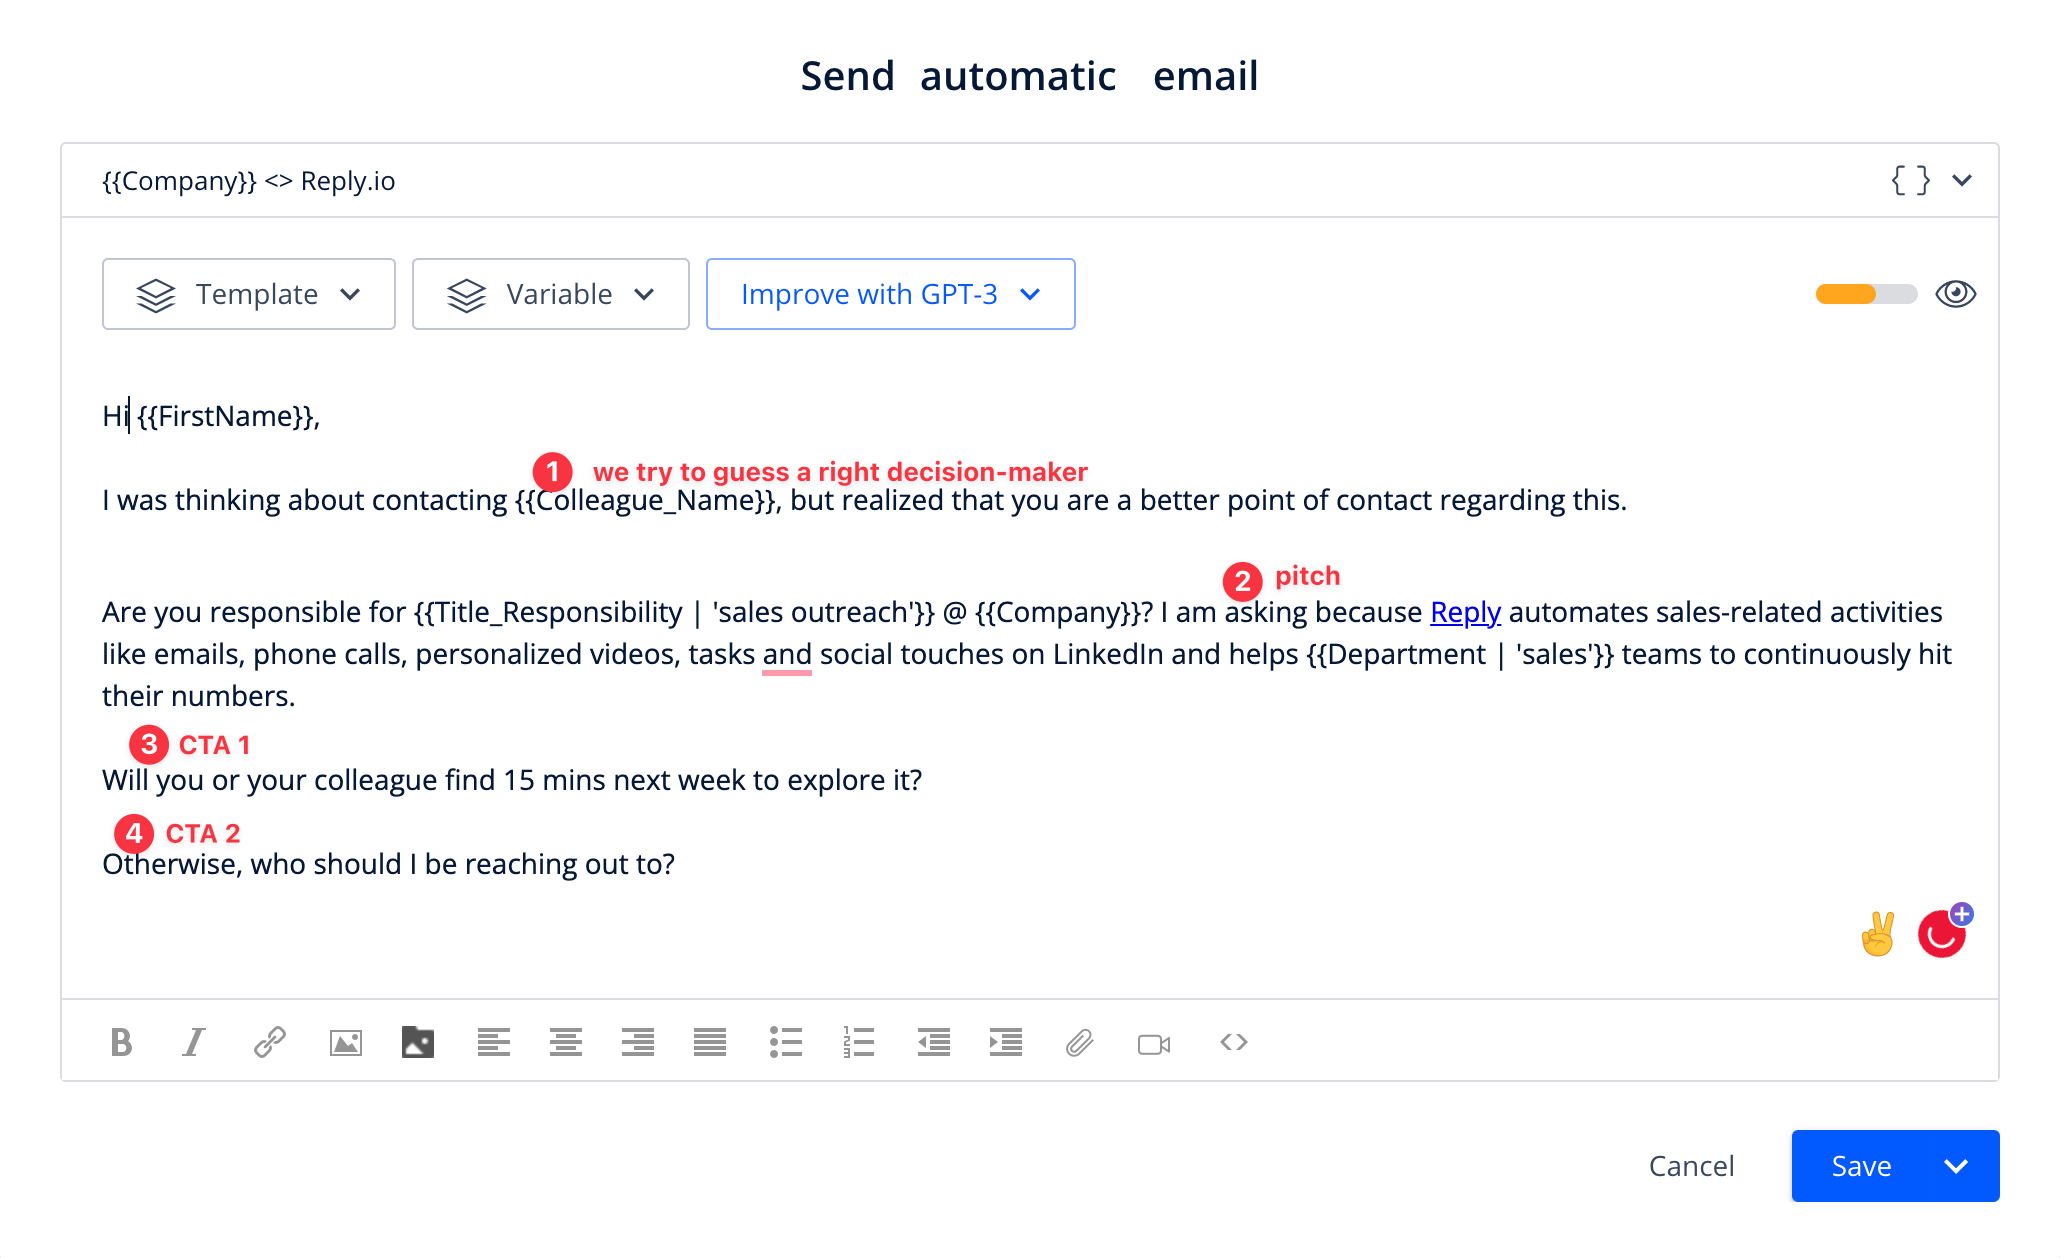Screen dimensions: 2060x1258
Task: Apply italic formatting
Action: [194, 1042]
